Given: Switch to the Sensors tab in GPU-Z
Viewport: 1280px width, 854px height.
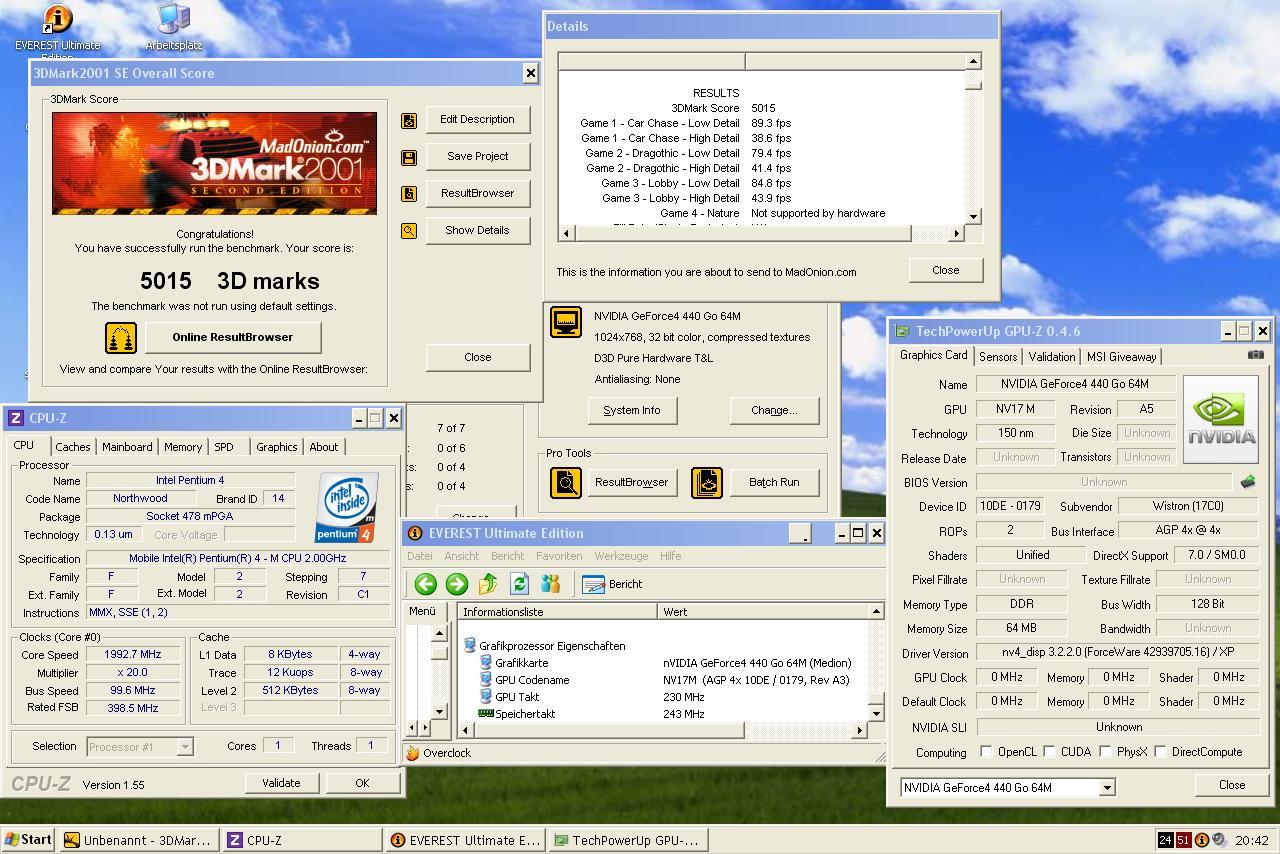Looking at the screenshot, I should (x=998, y=357).
